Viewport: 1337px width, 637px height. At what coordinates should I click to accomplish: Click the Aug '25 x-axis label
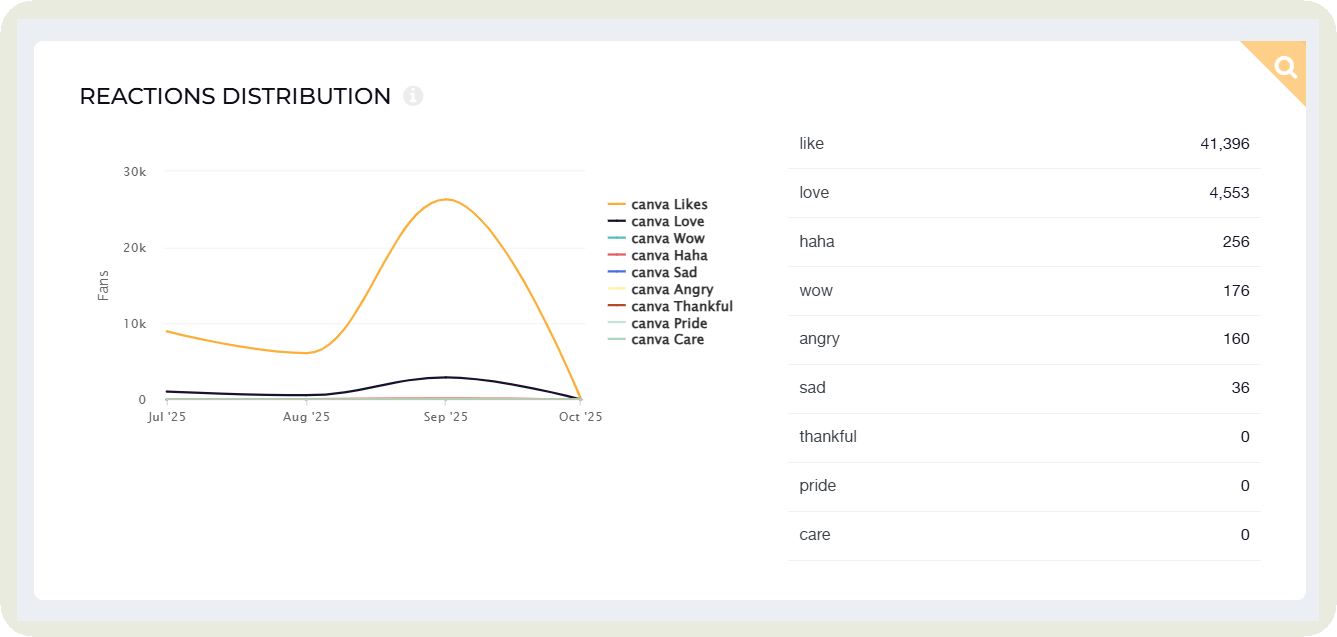pyautogui.click(x=306, y=417)
